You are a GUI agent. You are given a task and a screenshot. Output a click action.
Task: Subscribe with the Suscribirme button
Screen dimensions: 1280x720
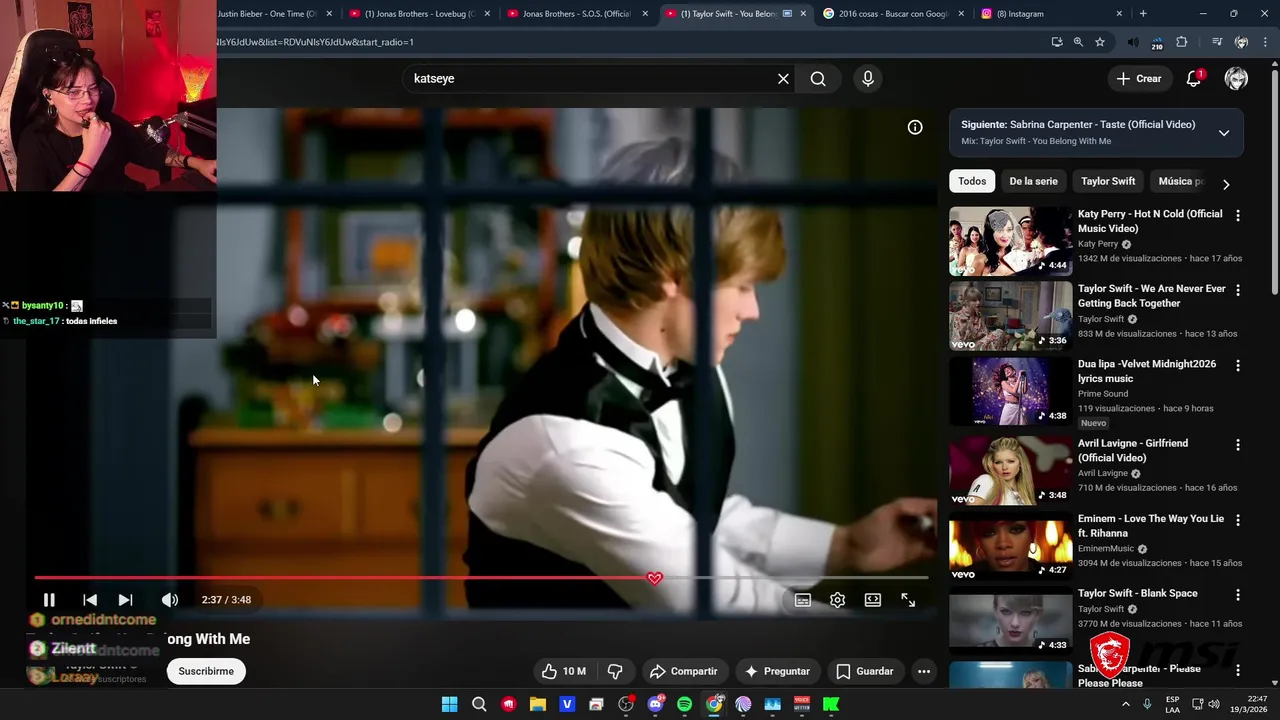pos(206,671)
